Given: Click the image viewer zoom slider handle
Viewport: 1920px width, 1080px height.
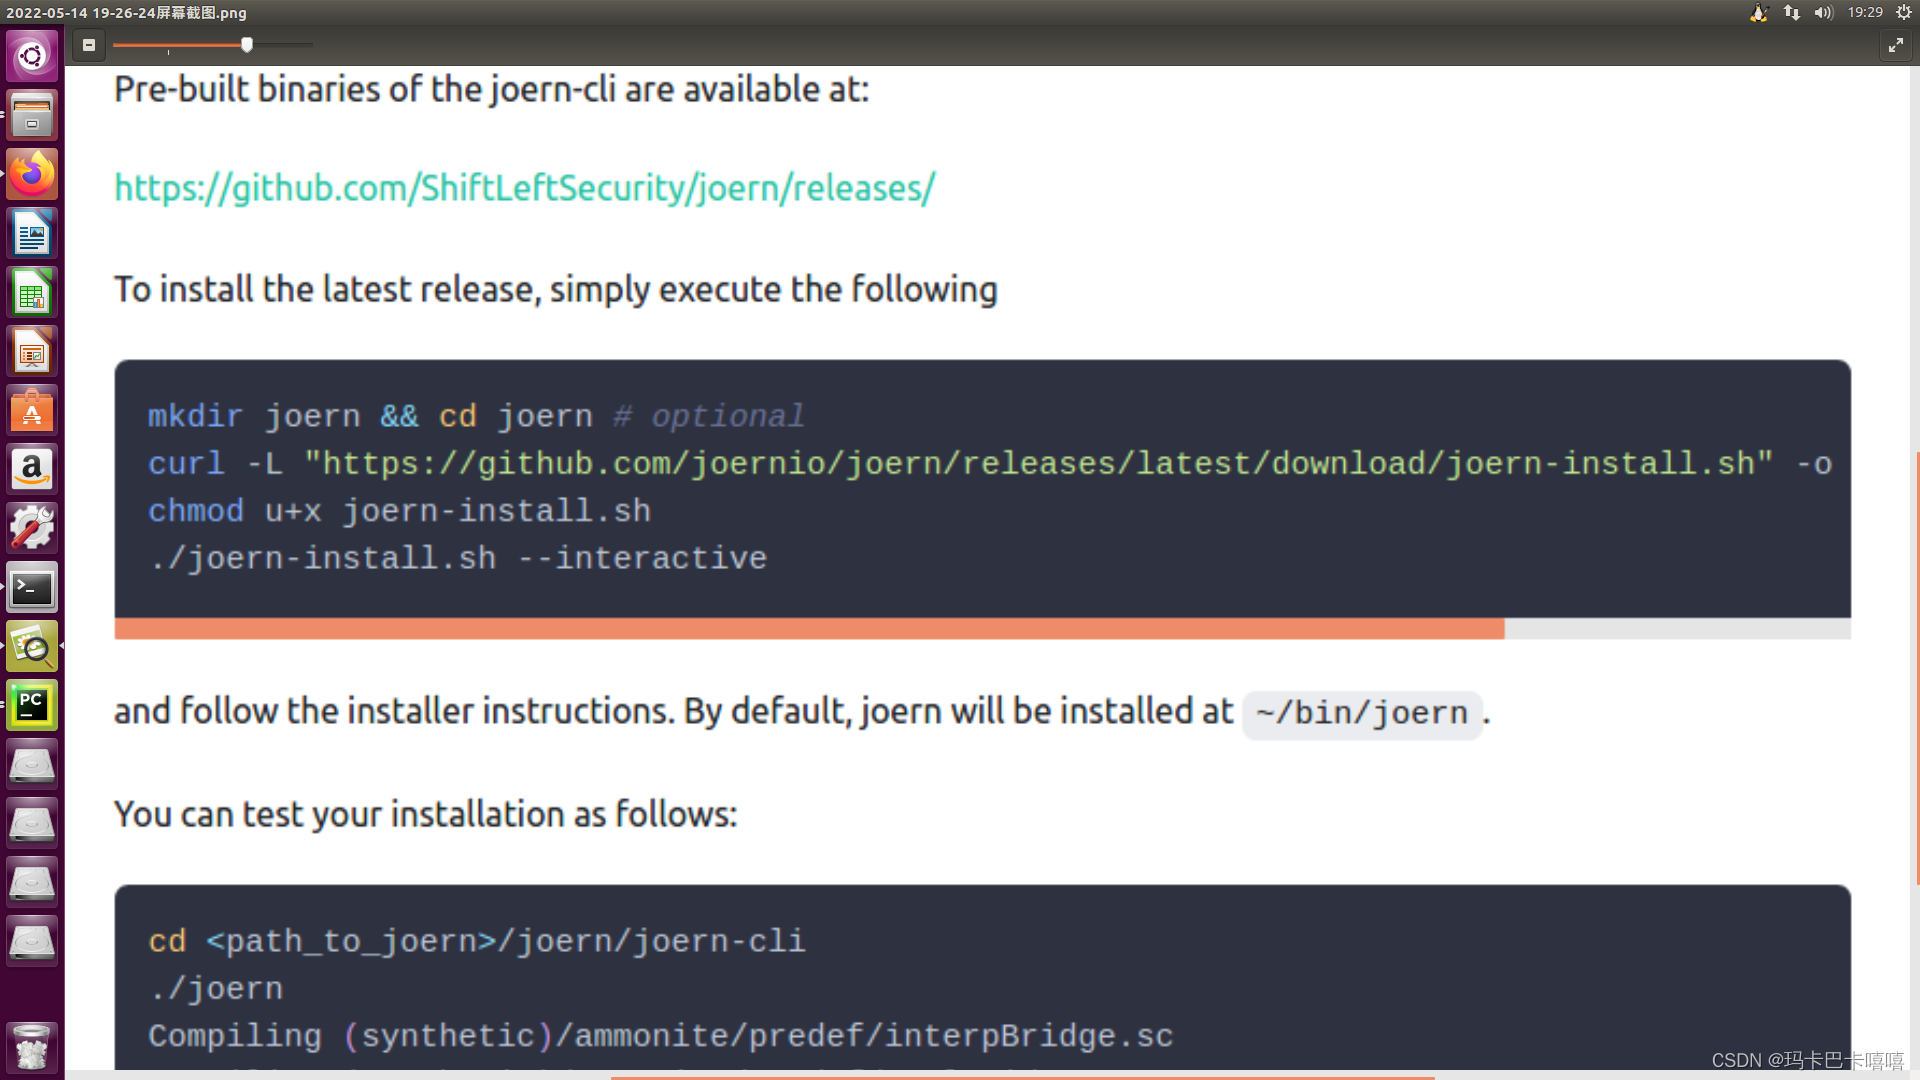Looking at the screenshot, I should click(x=247, y=45).
